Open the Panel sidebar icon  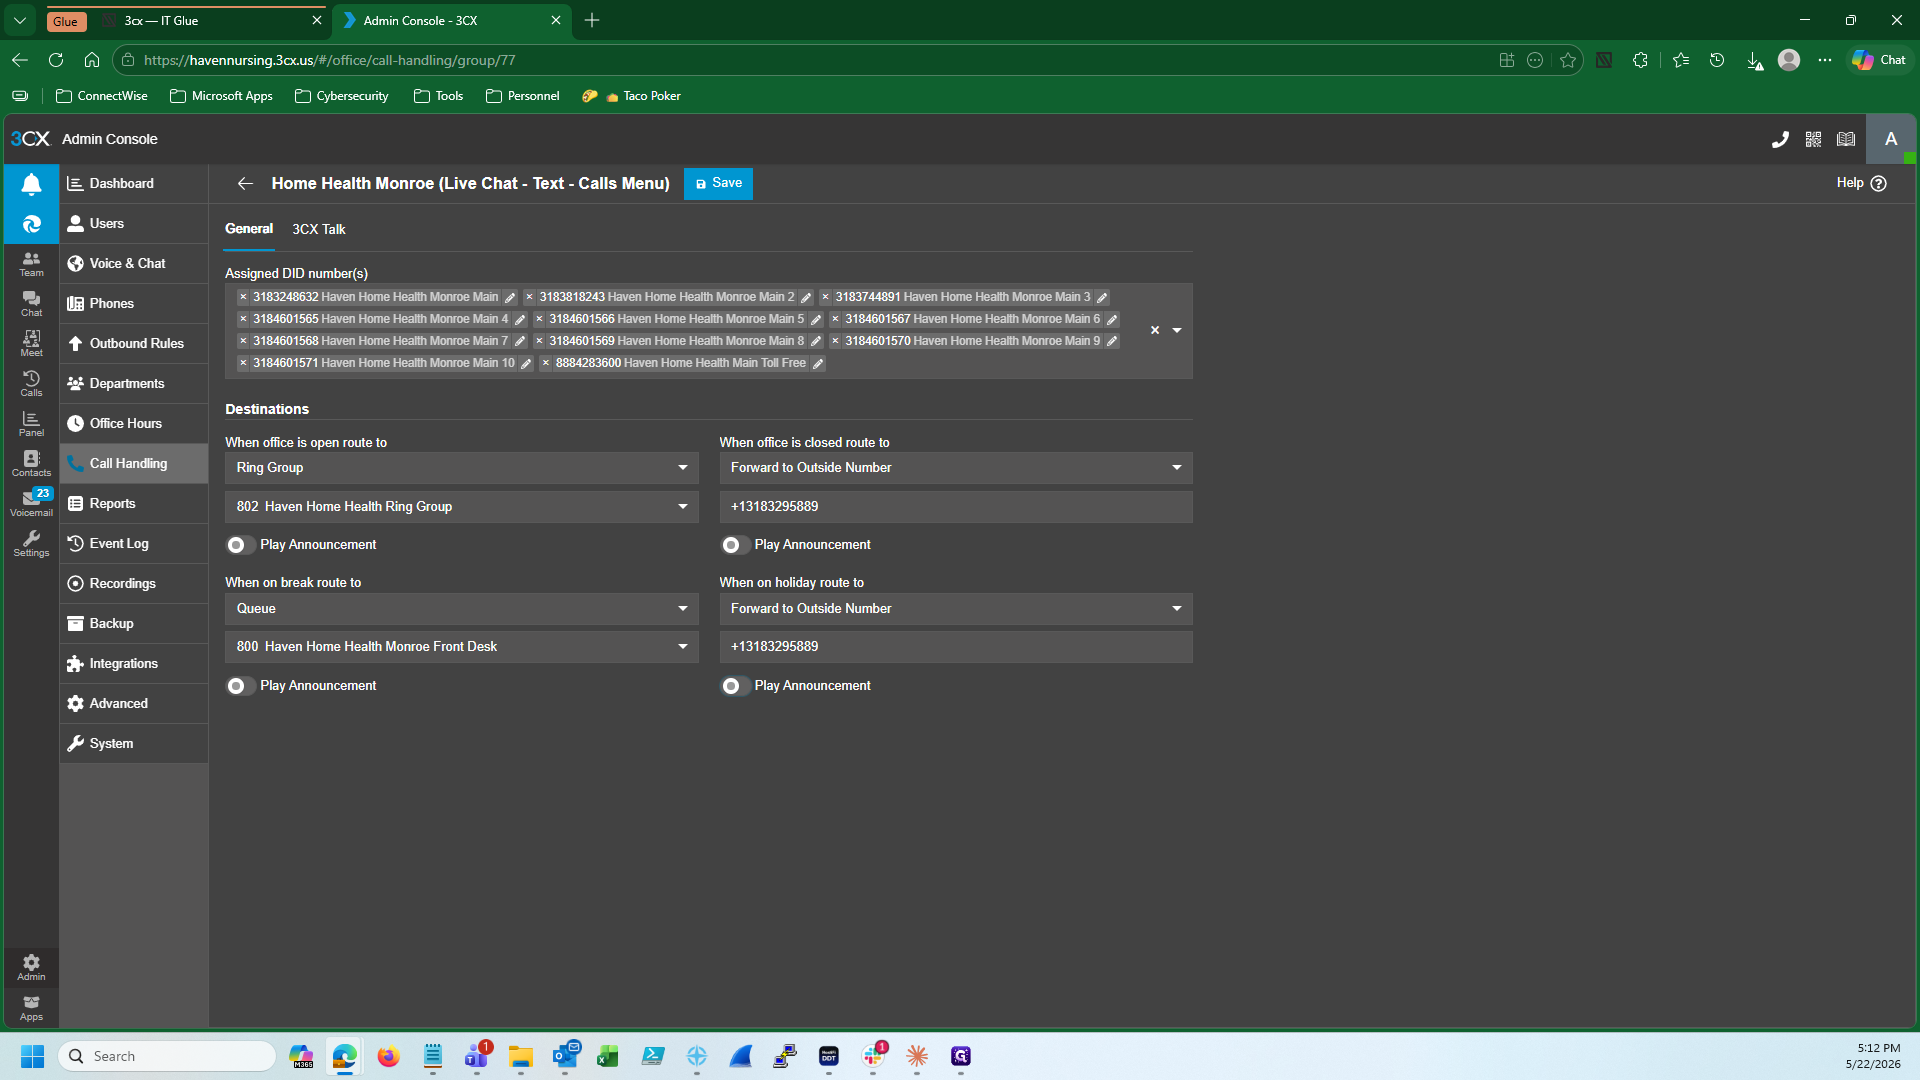pos(31,424)
